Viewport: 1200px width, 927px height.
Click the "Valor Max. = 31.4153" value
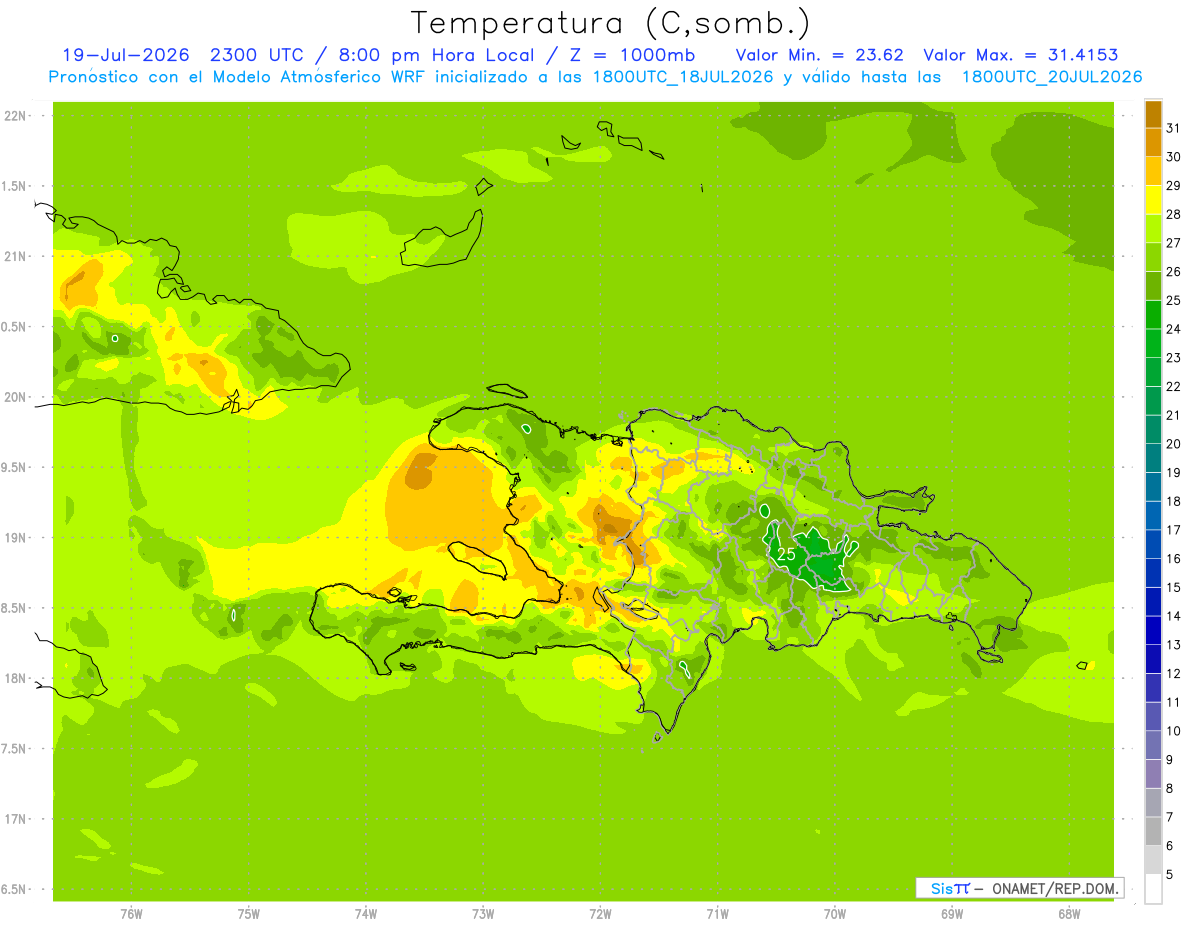(x=1020, y=55)
